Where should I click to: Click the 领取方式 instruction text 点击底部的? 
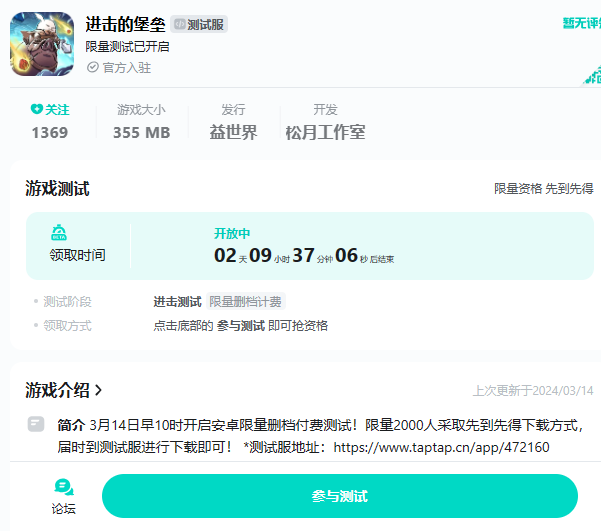tap(183, 326)
